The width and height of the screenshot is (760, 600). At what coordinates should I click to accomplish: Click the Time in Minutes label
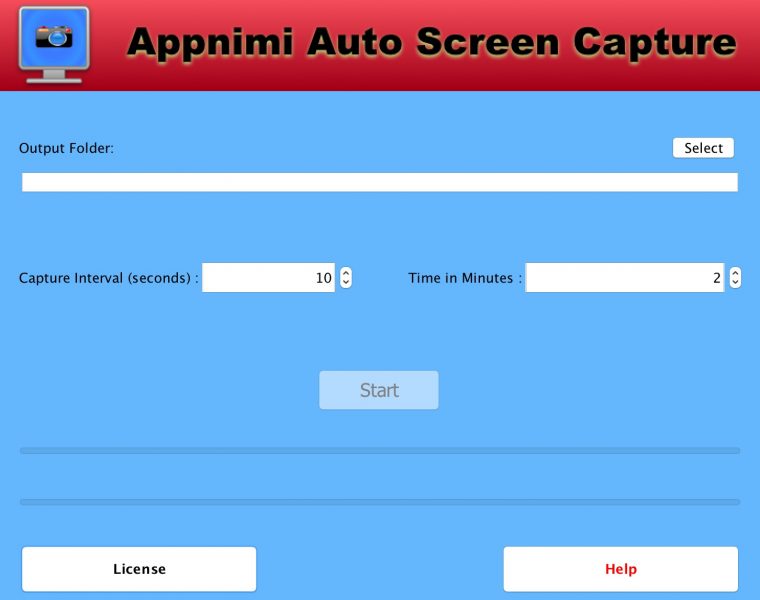tap(465, 278)
